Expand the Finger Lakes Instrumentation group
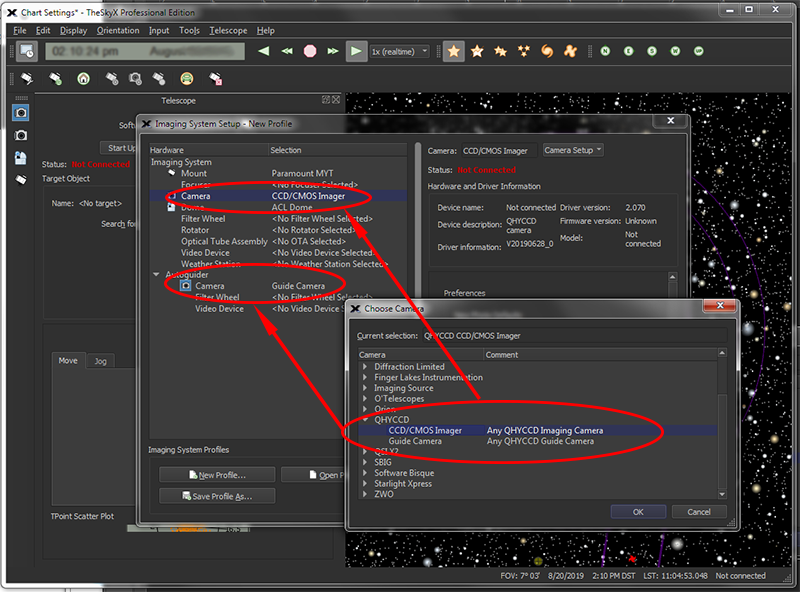The width and height of the screenshot is (800, 592). click(365, 377)
